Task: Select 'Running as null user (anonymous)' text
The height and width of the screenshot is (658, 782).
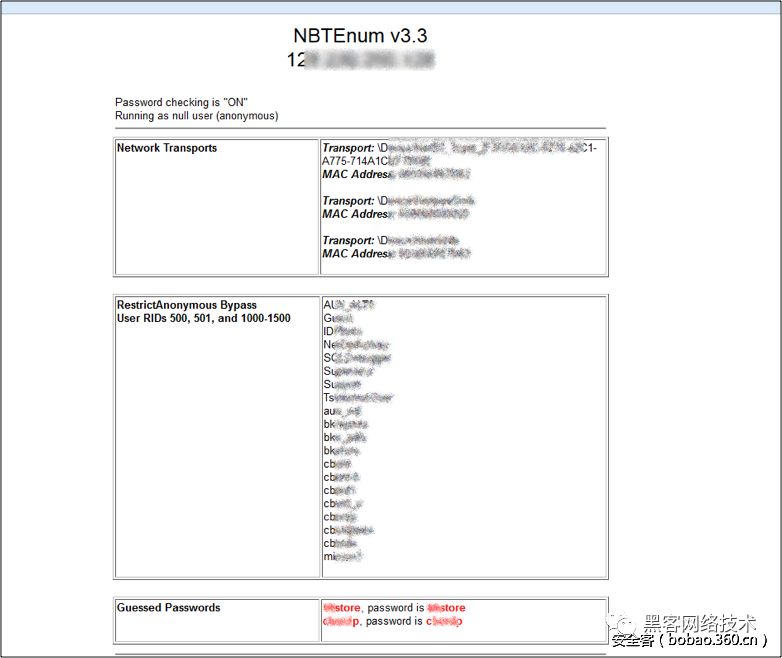Action: point(196,116)
